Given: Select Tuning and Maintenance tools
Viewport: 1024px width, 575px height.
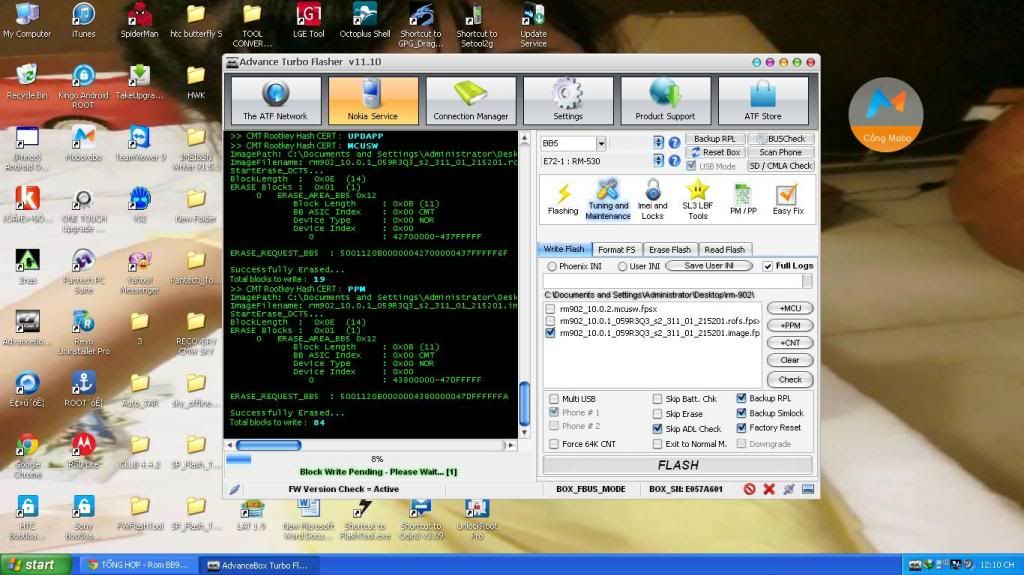Looking at the screenshot, I should click(607, 199).
